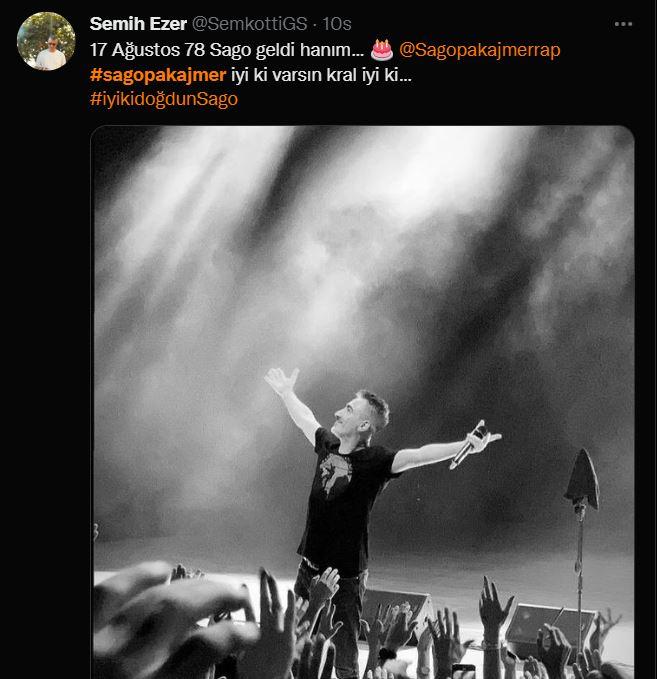Open the three-dot more options menu

pyautogui.click(x=623, y=24)
